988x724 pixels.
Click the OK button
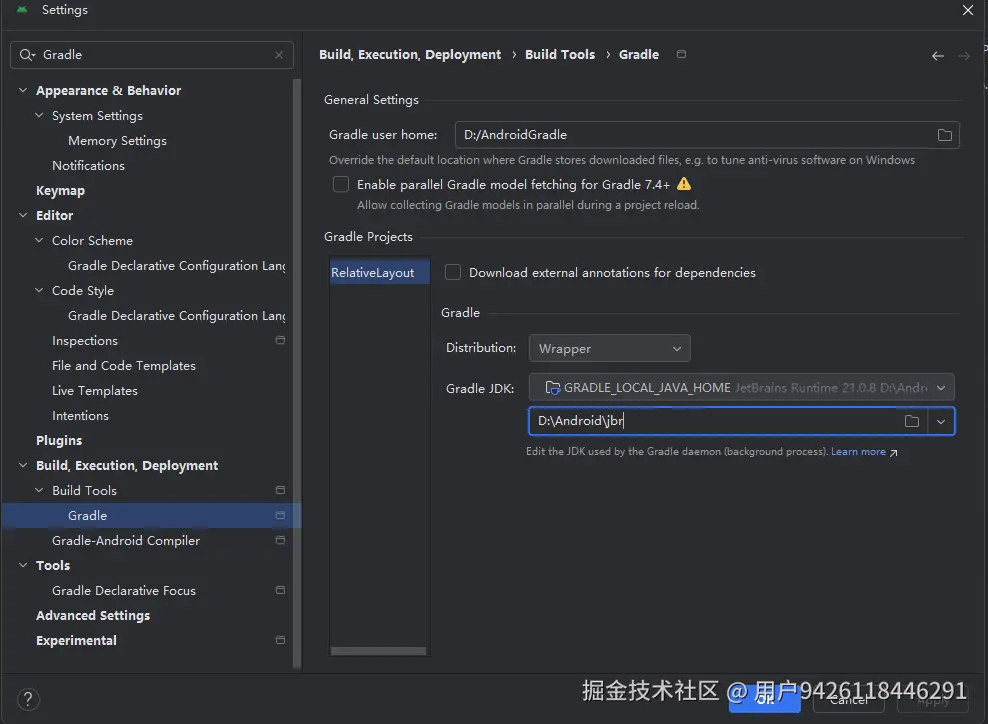(x=764, y=700)
